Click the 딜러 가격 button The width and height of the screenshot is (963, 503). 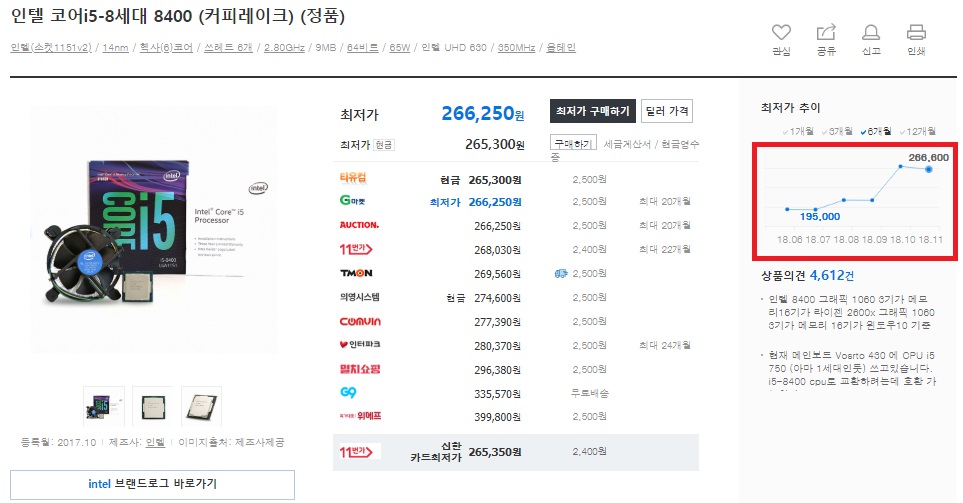click(666, 111)
